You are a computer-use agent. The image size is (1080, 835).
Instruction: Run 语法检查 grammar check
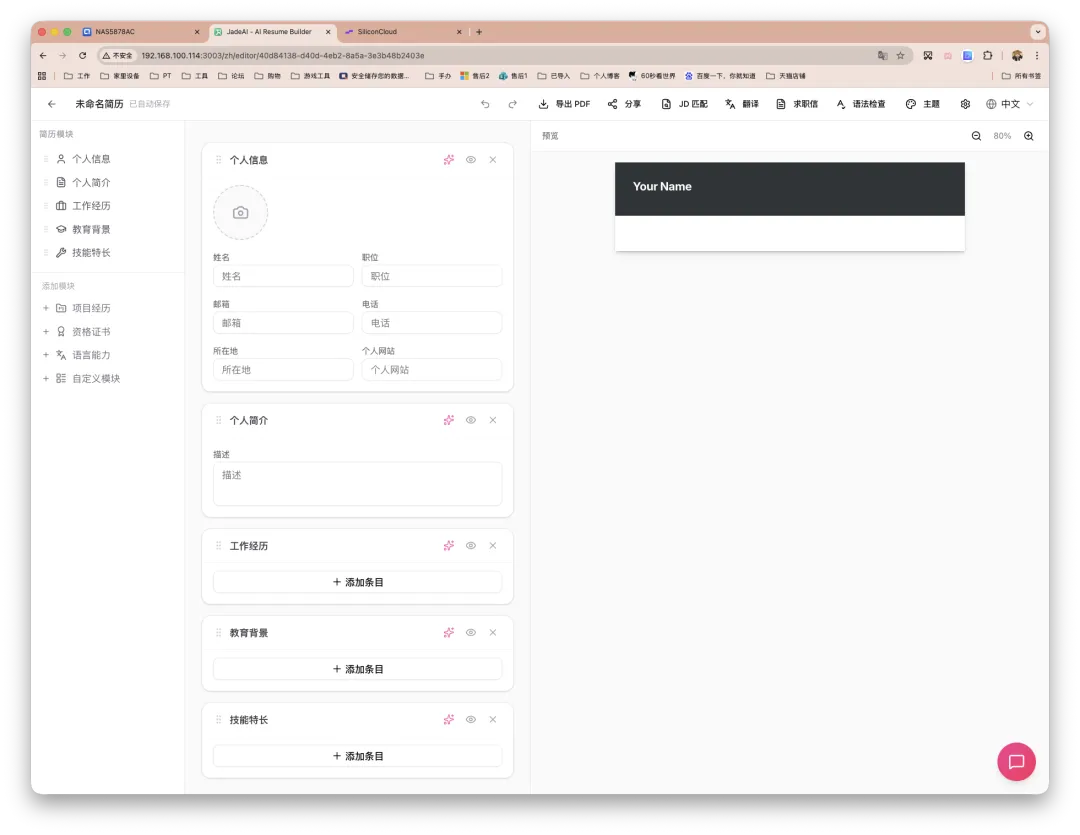[x=860, y=104]
